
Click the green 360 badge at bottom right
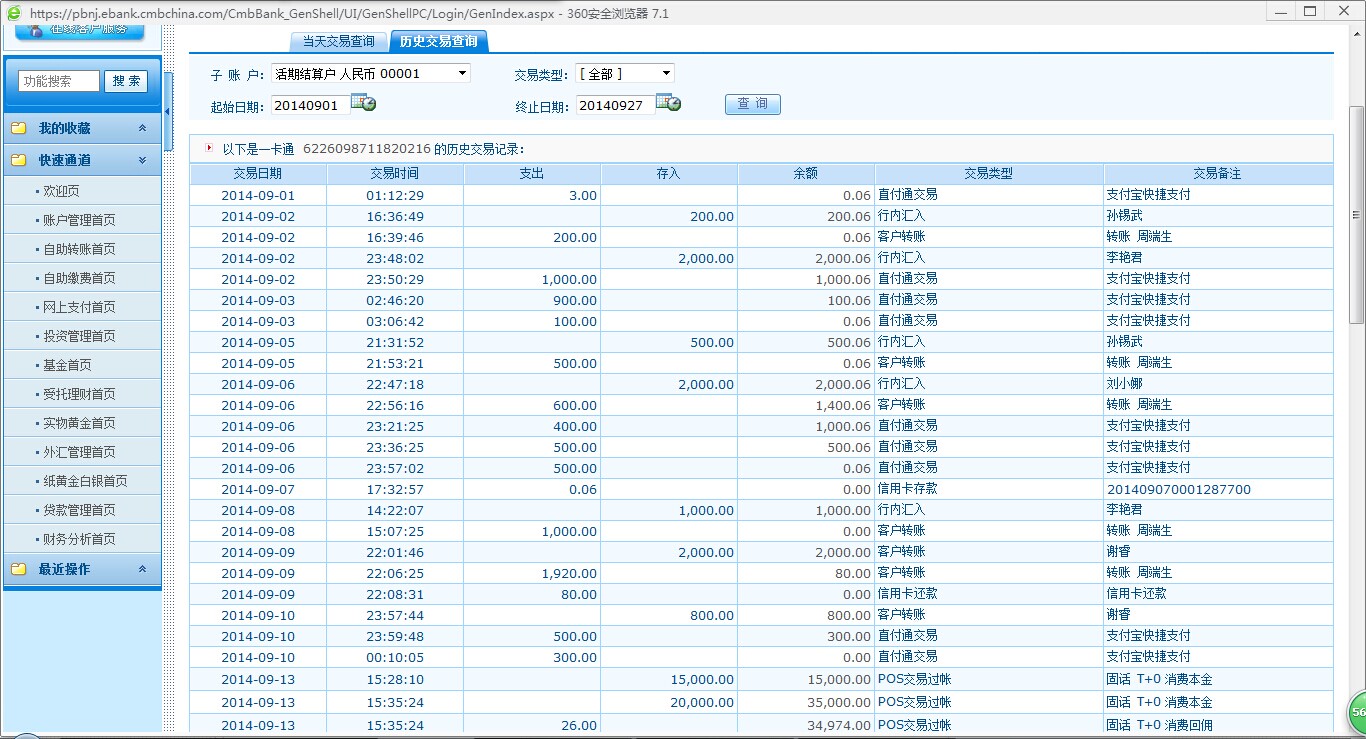click(x=1357, y=712)
